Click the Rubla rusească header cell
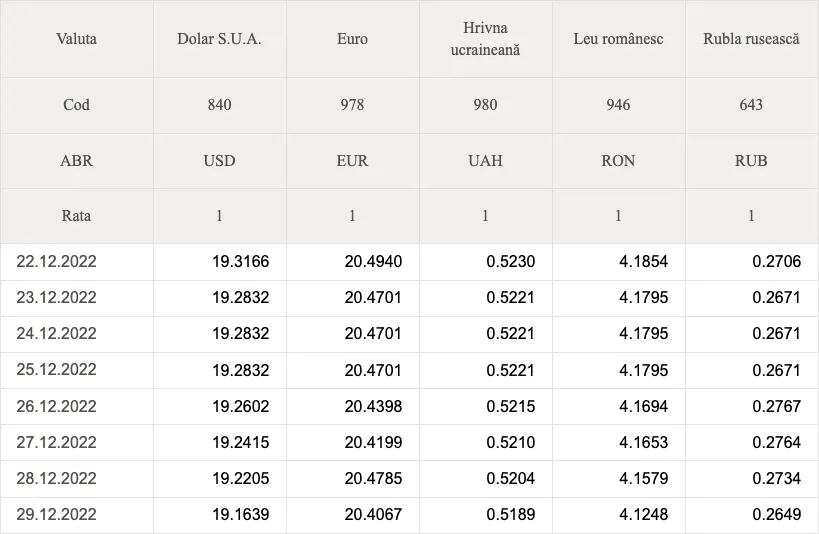 752,39
